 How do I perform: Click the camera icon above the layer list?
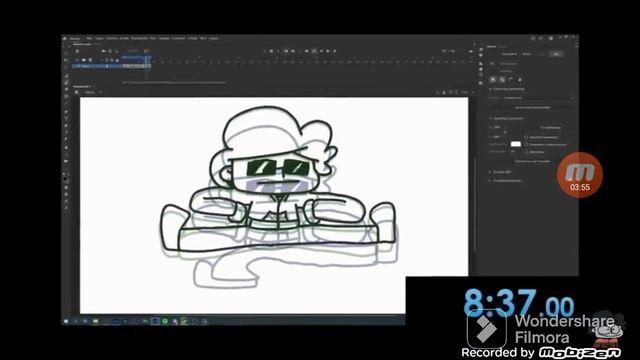(x=104, y=51)
